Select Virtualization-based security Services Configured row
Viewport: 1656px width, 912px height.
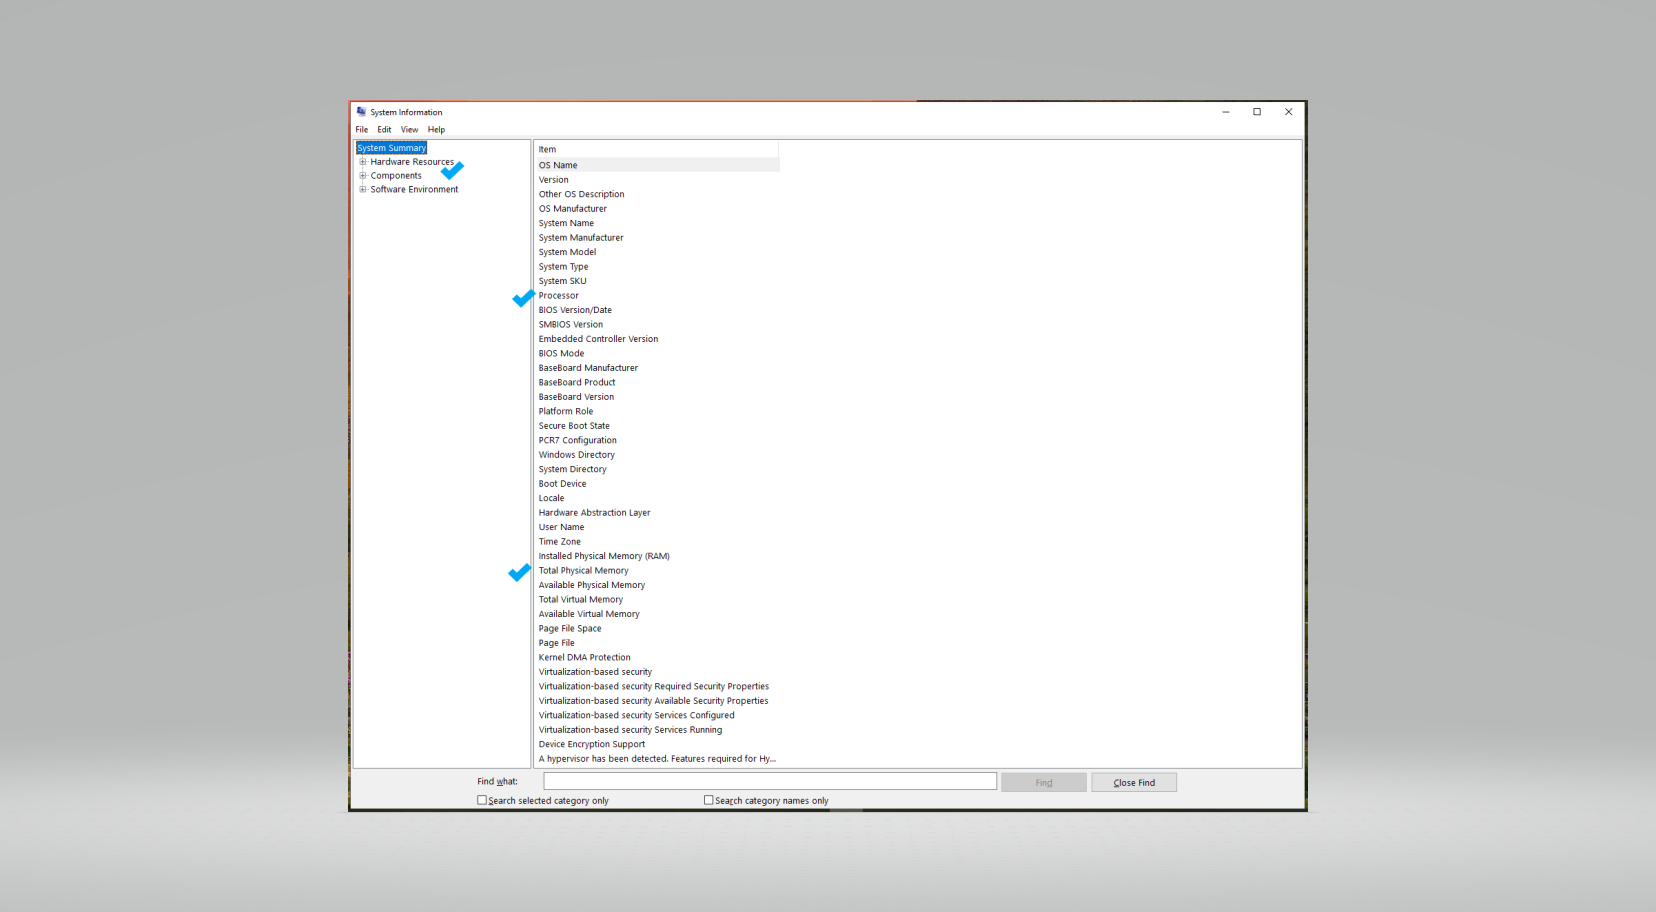click(x=657, y=717)
